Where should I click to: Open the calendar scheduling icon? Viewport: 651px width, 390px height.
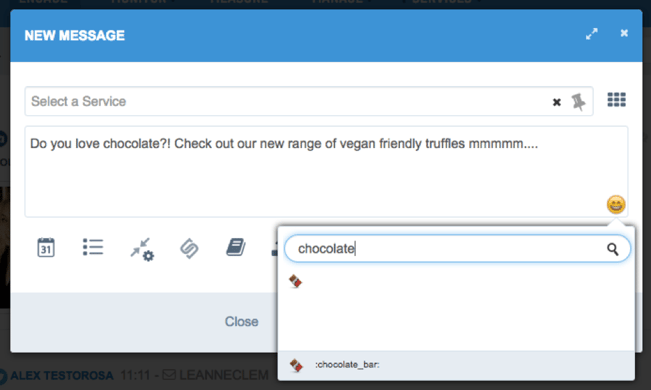point(46,248)
